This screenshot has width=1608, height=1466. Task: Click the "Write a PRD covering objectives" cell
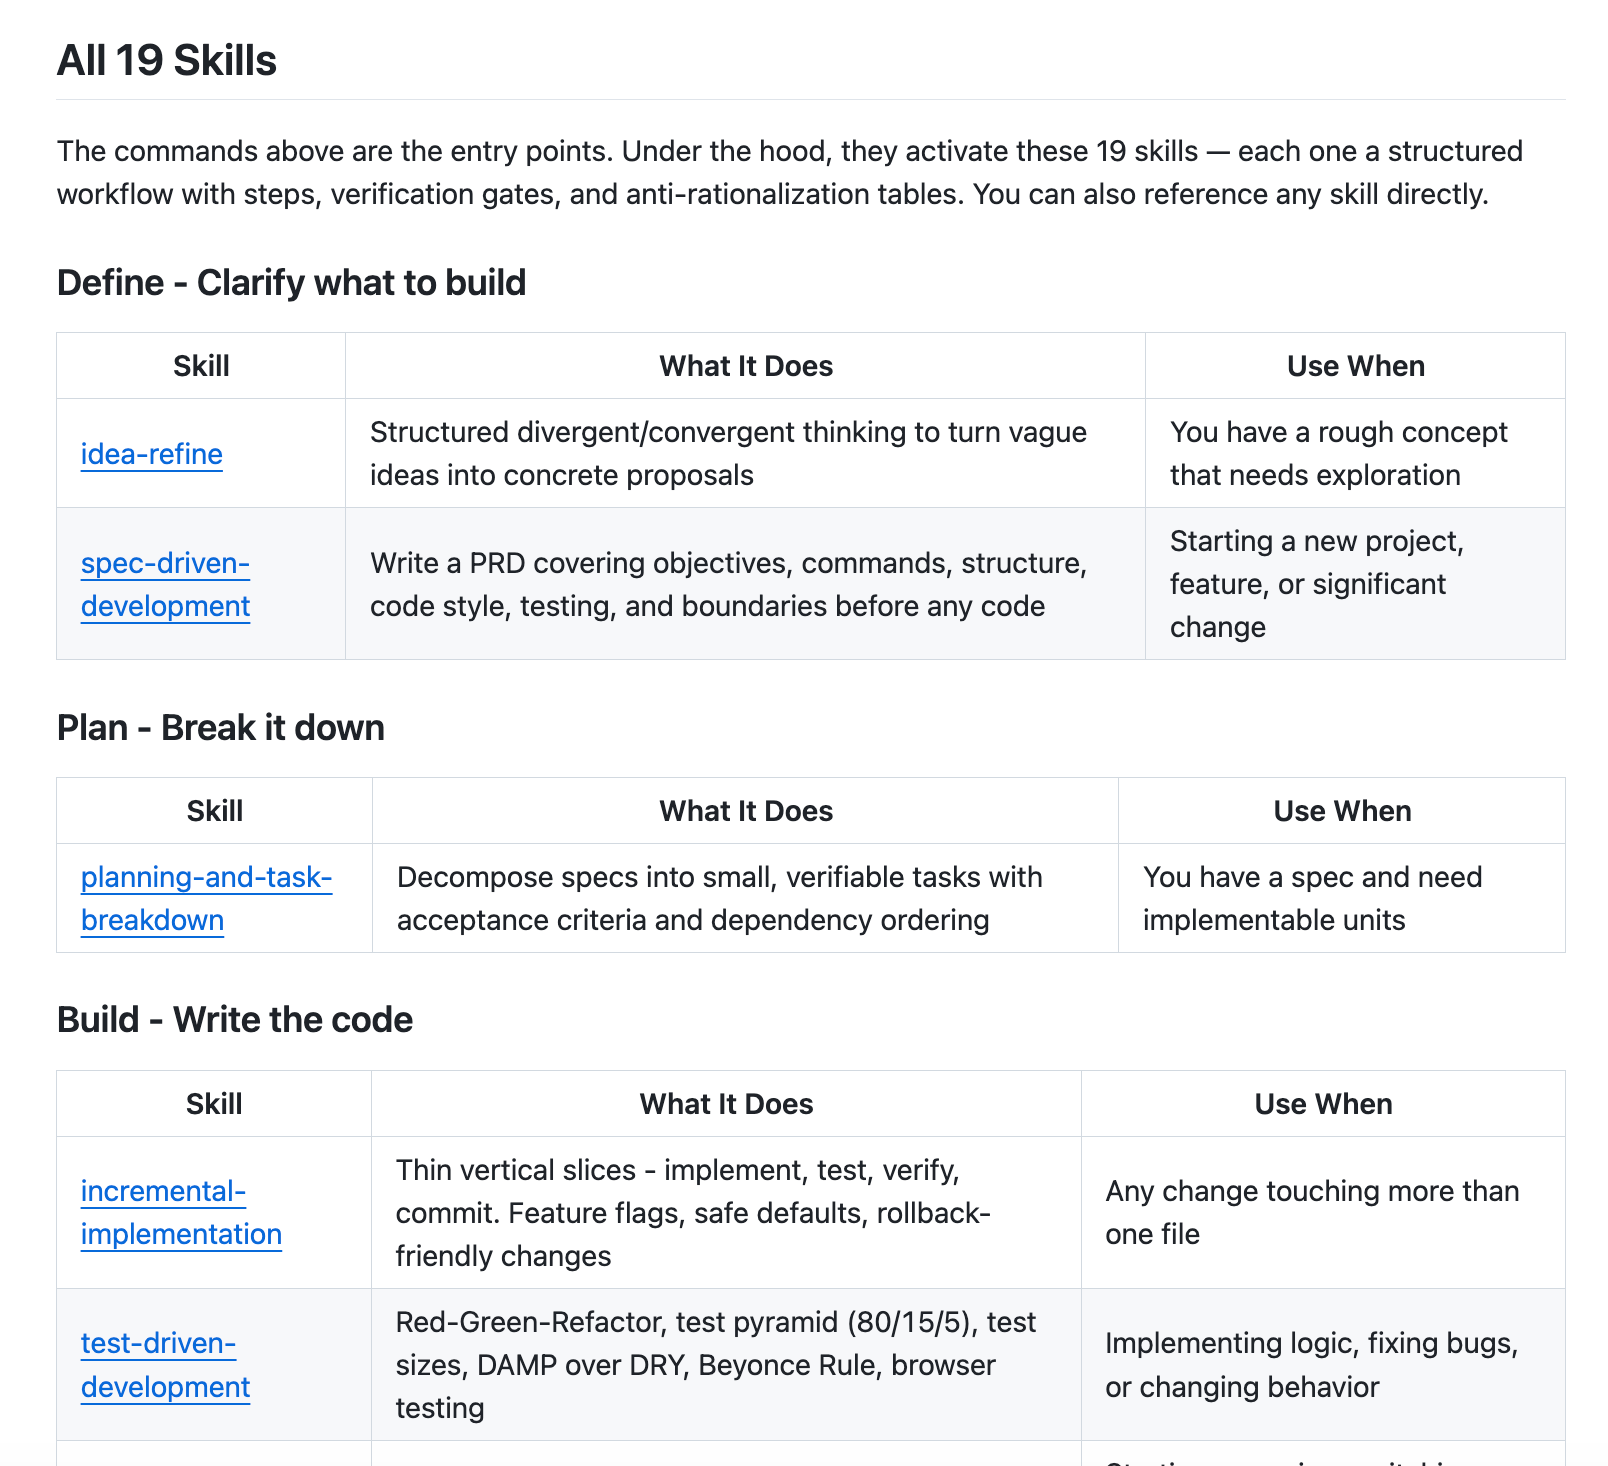[728, 584]
